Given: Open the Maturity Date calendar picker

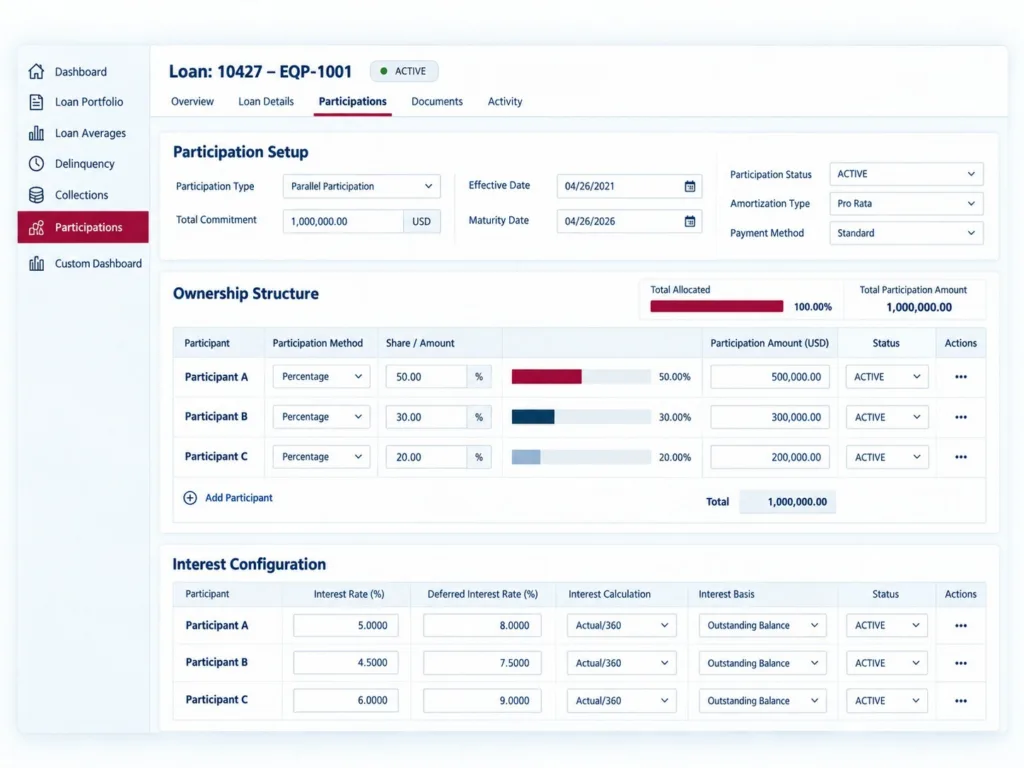Looking at the screenshot, I should (690, 221).
